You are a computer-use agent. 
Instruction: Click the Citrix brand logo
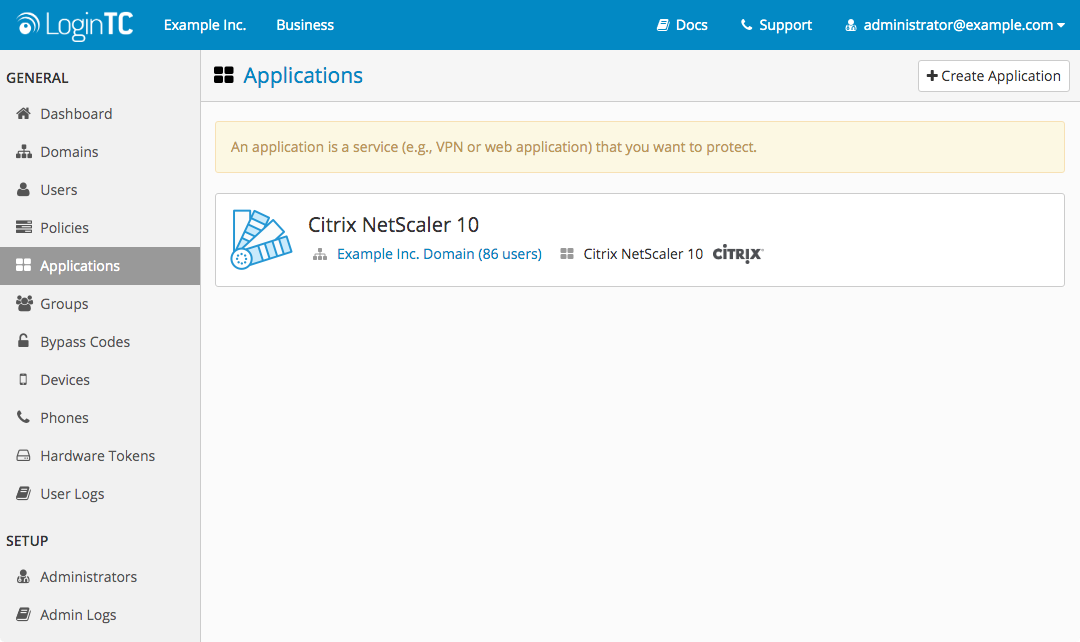click(x=738, y=253)
